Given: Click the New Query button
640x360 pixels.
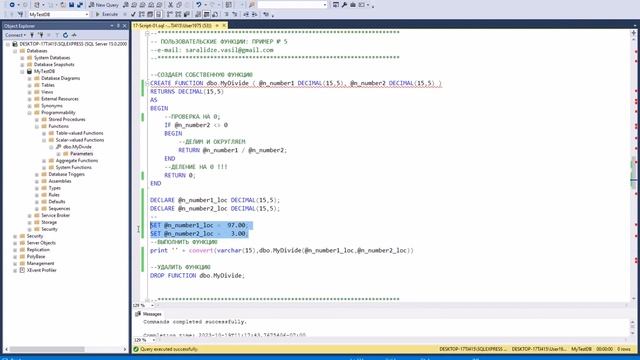Looking at the screenshot, I should 104,5.
